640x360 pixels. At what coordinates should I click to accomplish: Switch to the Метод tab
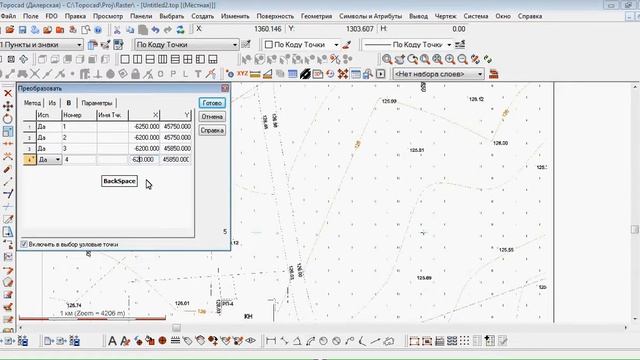32,103
